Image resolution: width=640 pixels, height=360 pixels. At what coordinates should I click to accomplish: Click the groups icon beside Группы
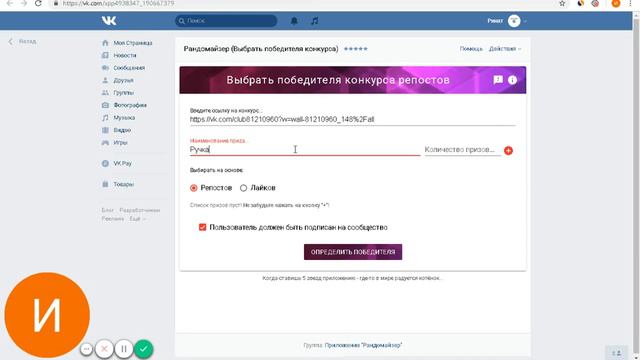(105, 93)
